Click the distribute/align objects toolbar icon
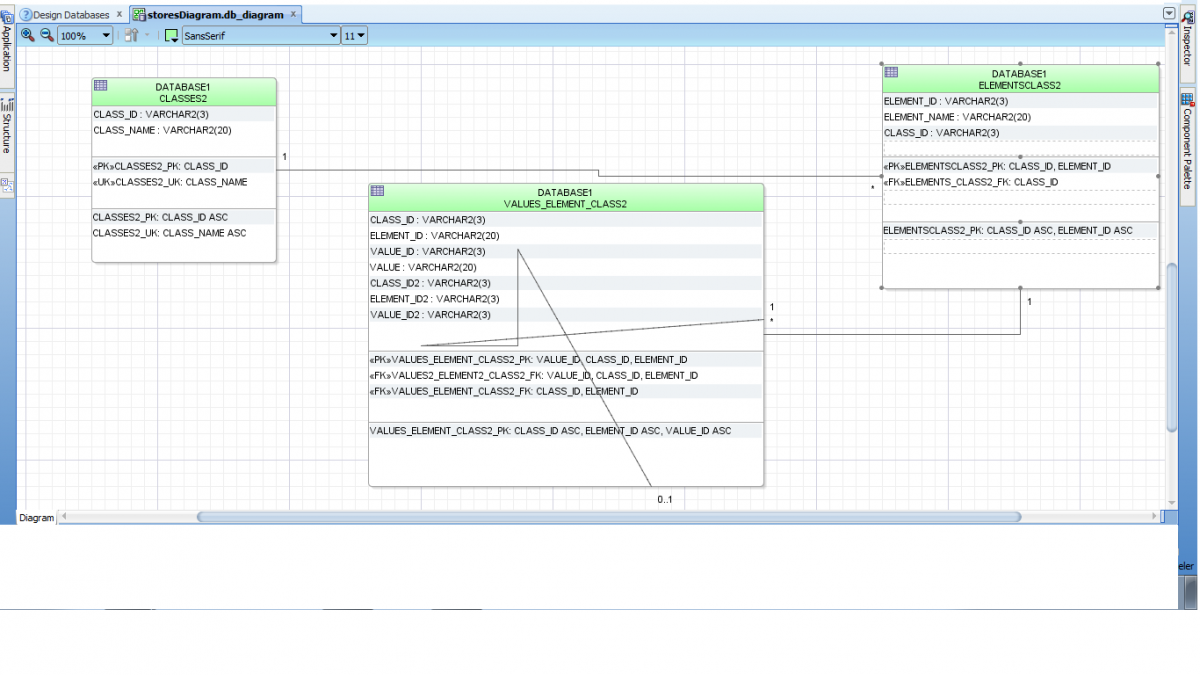Viewport: 1200px width, 675px height. 132,36
